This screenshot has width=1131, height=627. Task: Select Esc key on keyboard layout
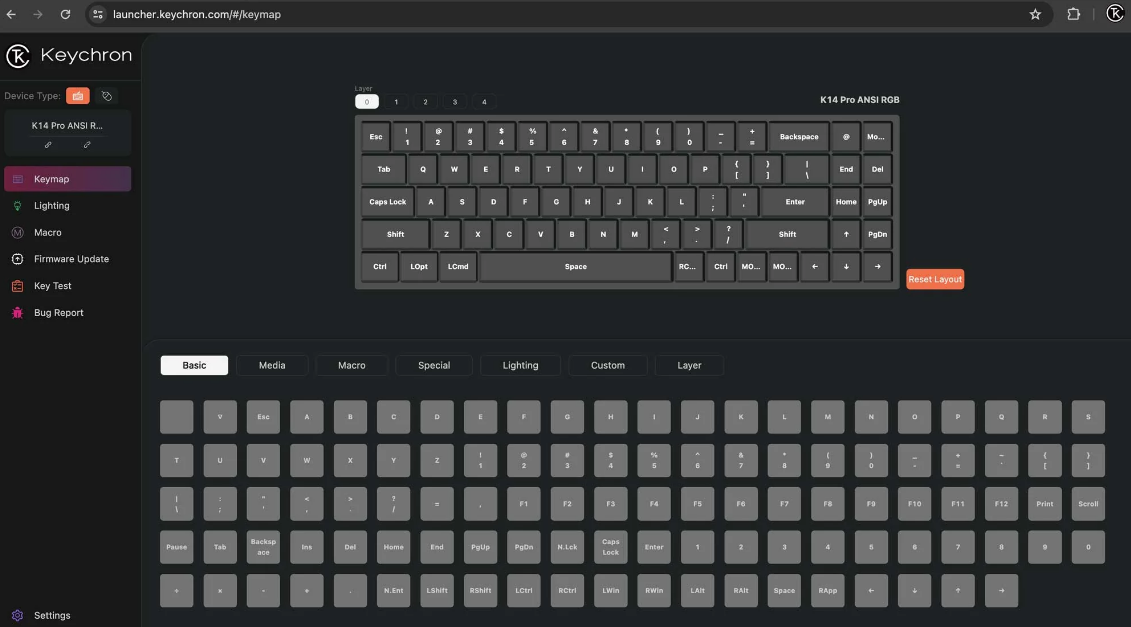click(x=376, y=137)
